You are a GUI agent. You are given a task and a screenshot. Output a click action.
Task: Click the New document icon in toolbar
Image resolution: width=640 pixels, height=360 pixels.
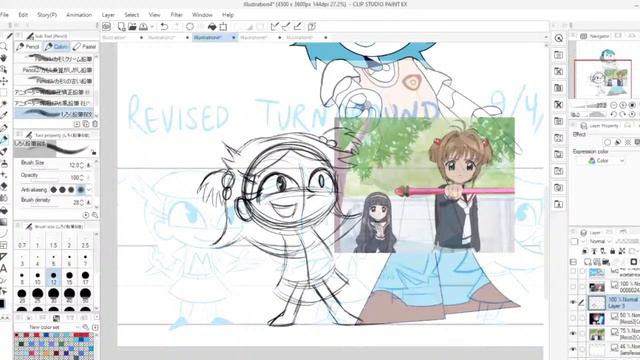(x=121, y=27)
